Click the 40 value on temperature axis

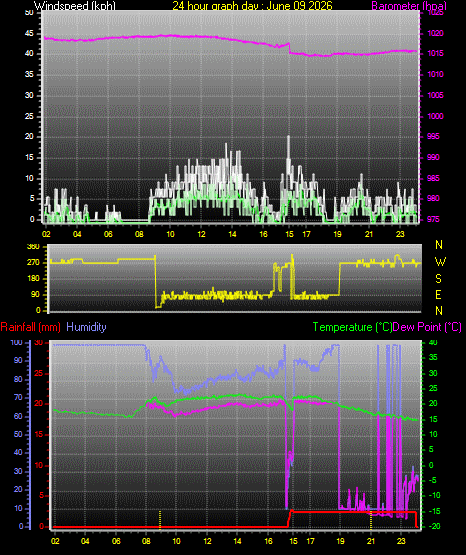(x=433, y=342)
